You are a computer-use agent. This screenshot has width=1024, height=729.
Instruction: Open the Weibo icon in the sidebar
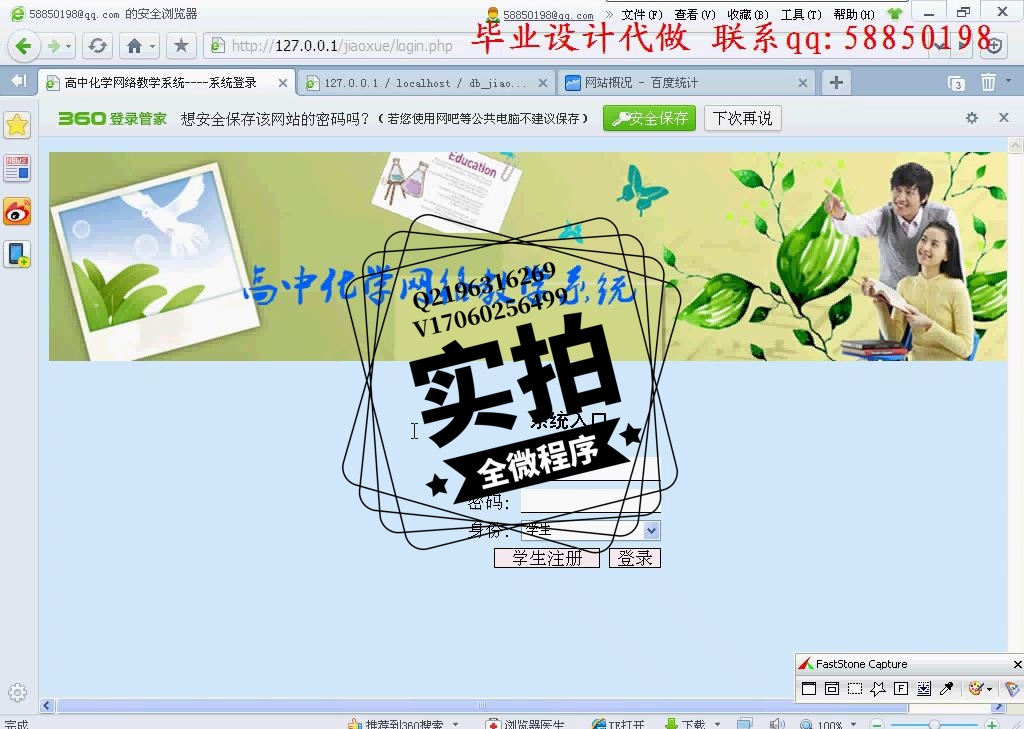pyautogui.click(x=17, y=212)
